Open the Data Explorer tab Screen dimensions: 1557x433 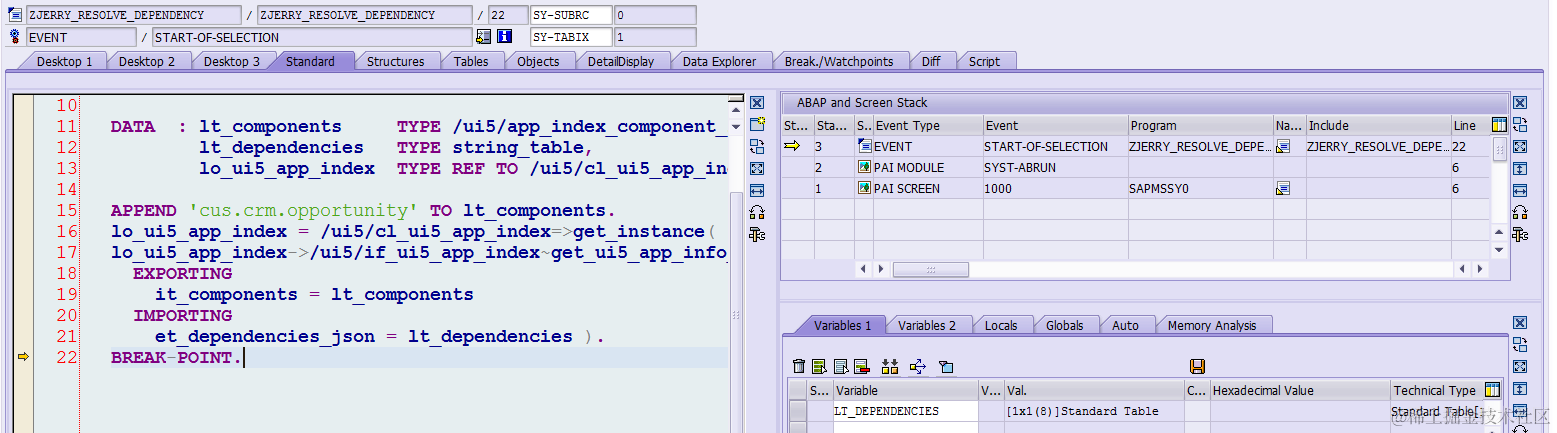(719, 61)
